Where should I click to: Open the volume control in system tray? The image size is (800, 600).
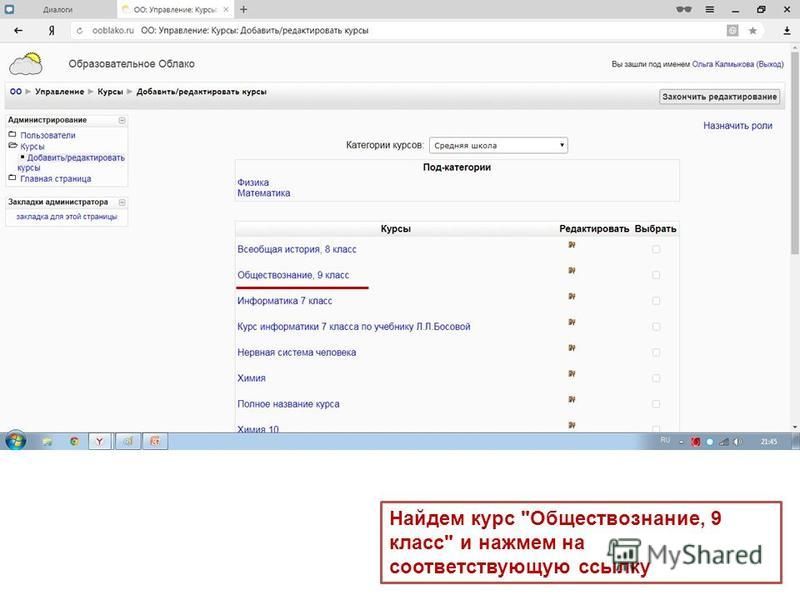(737, 441)
